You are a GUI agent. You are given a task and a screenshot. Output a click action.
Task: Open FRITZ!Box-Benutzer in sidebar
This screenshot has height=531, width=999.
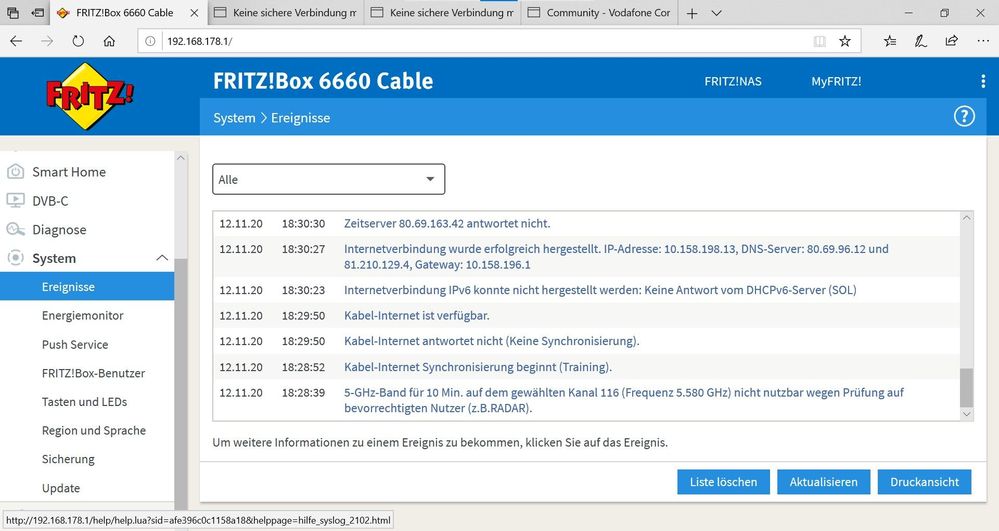click(x=94, y=373)
